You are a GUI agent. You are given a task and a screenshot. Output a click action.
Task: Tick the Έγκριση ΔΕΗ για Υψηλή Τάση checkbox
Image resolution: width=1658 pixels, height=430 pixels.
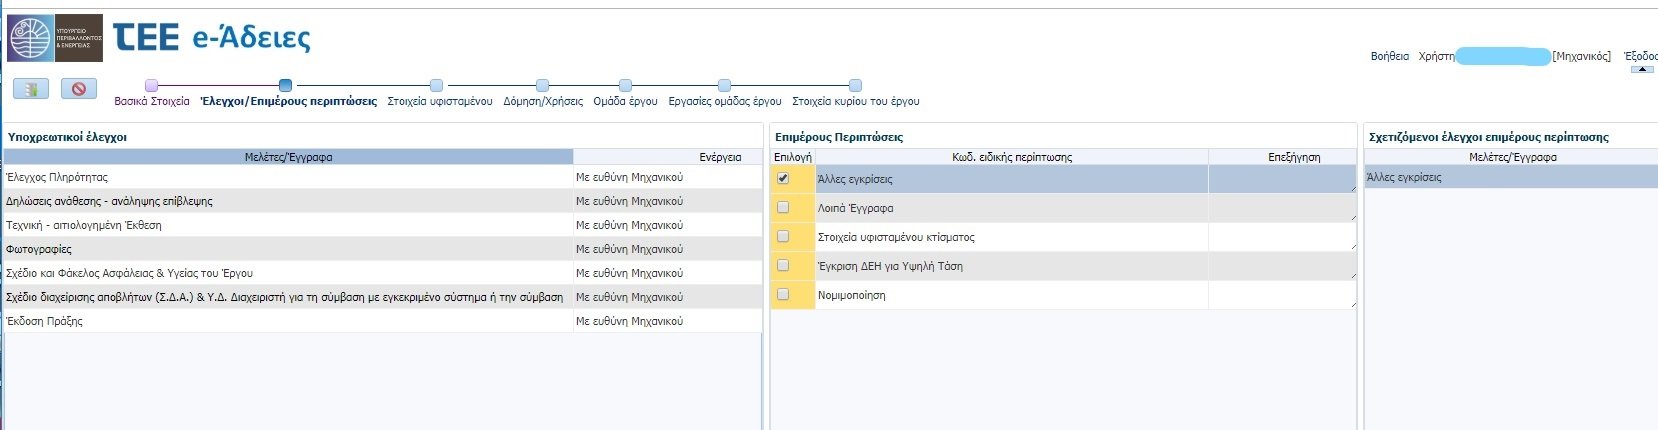pyautogui.click(x=783, y=265)
